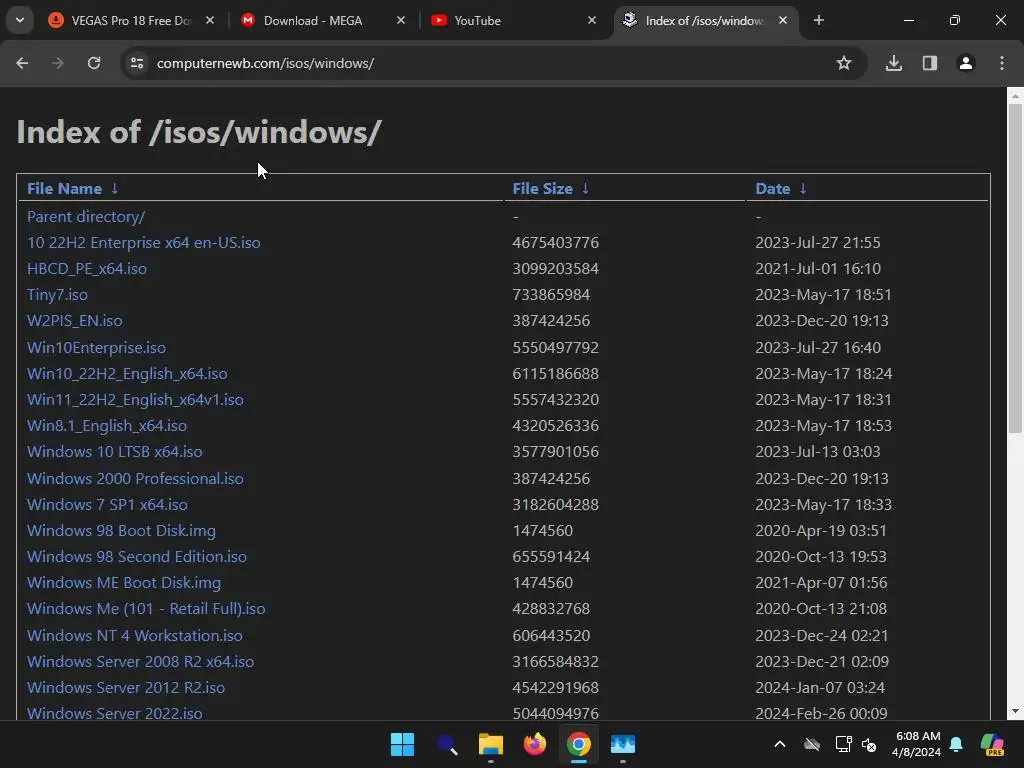
Task: Click the page vertical scrollbar thumb
Action: coord(1015,268)
